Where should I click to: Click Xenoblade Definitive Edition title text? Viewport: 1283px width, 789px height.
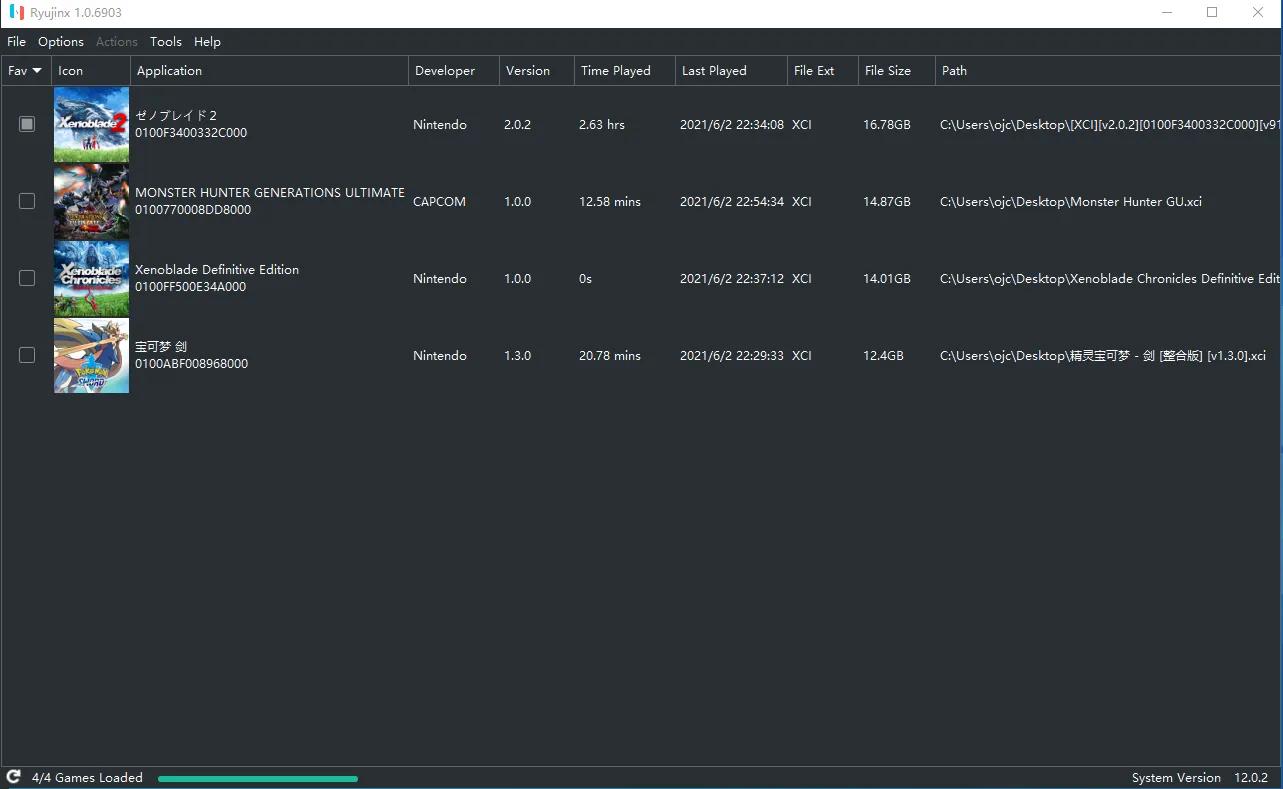tap(217, 270)
